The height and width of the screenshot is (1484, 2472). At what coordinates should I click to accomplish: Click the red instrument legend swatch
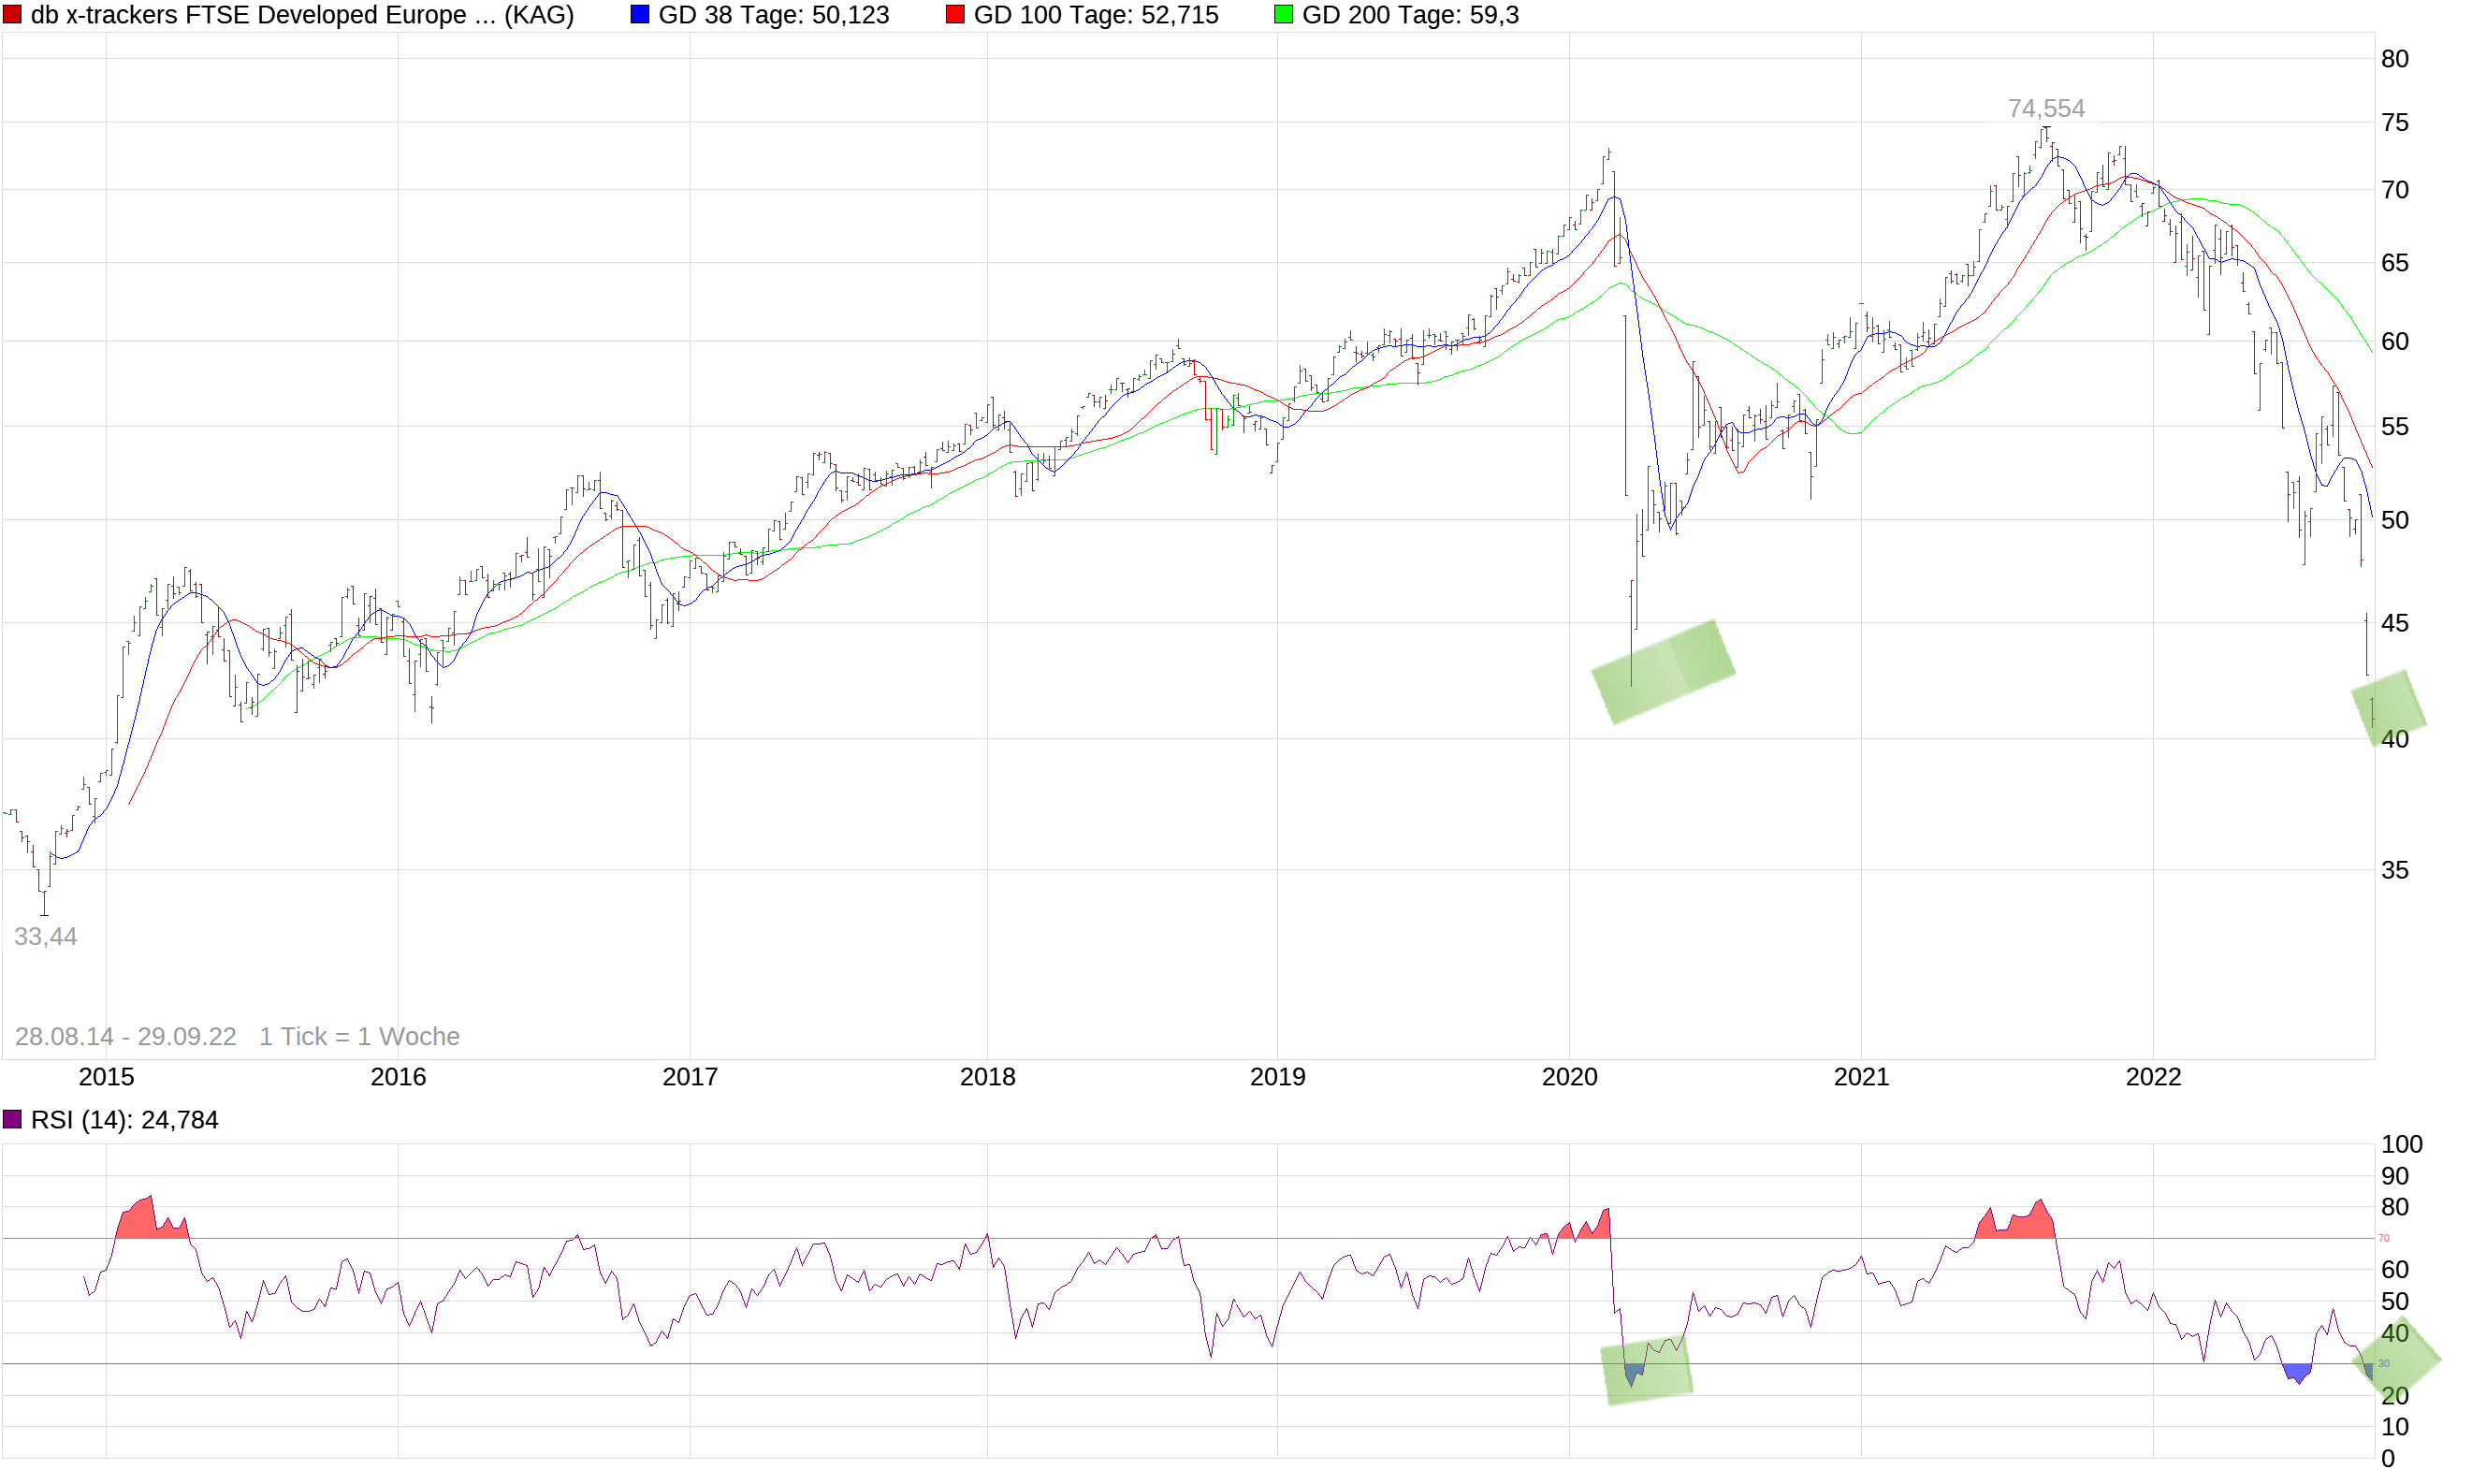[14, 14]
